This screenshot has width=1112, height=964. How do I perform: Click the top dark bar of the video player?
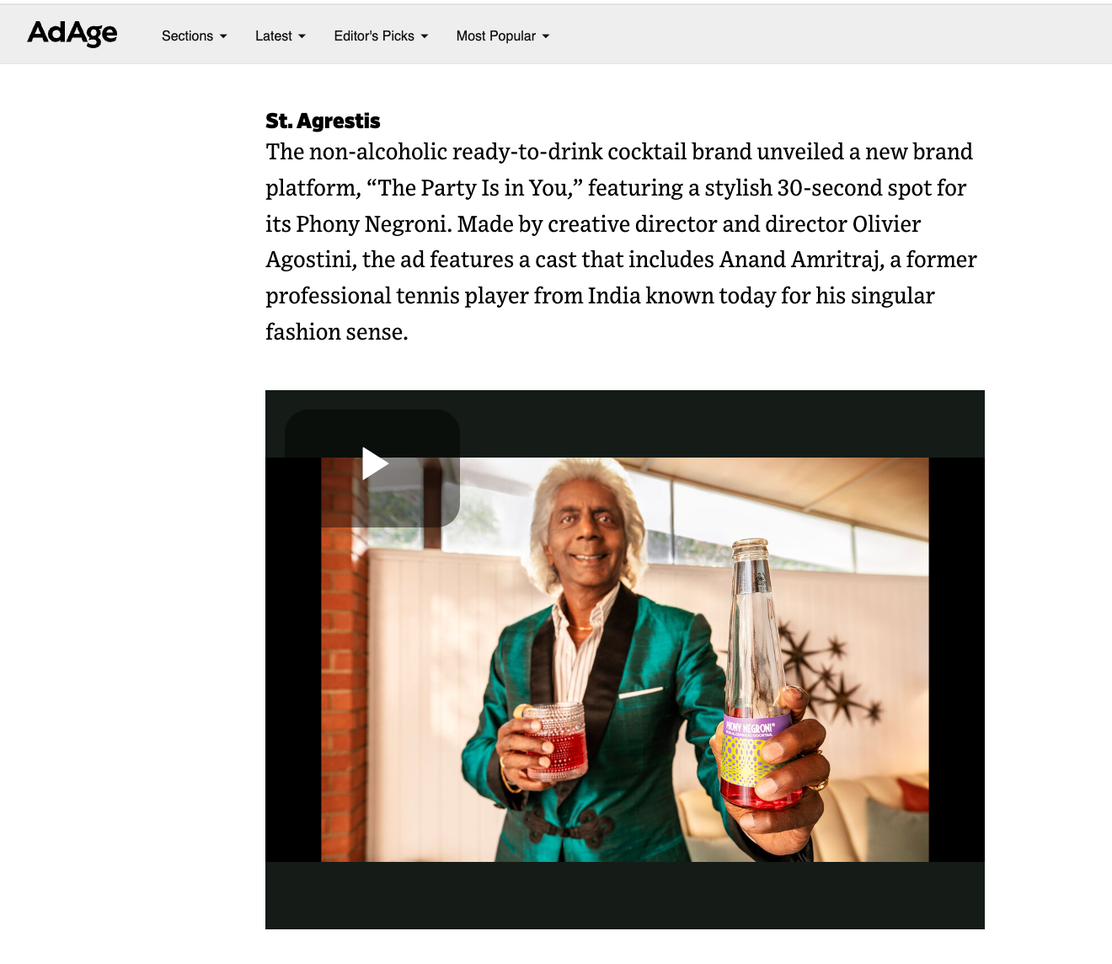(x=625, y=423)
